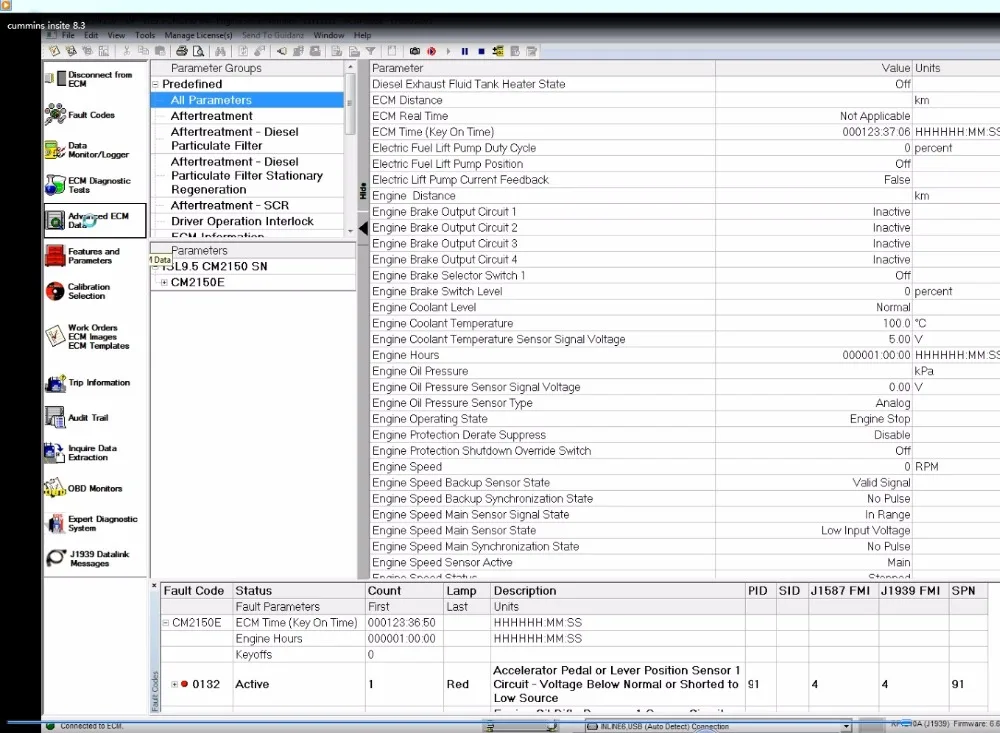This screenshot has height=733, width=1000.
Task: Select Advanced ECM Data in sidebar
Action: 95,220
